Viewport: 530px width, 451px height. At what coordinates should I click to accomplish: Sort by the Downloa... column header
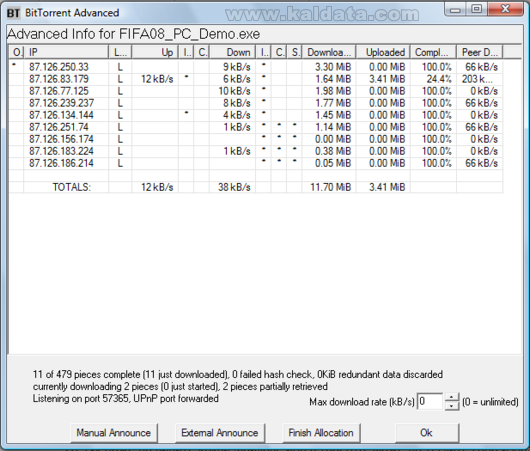pos(329,52)
